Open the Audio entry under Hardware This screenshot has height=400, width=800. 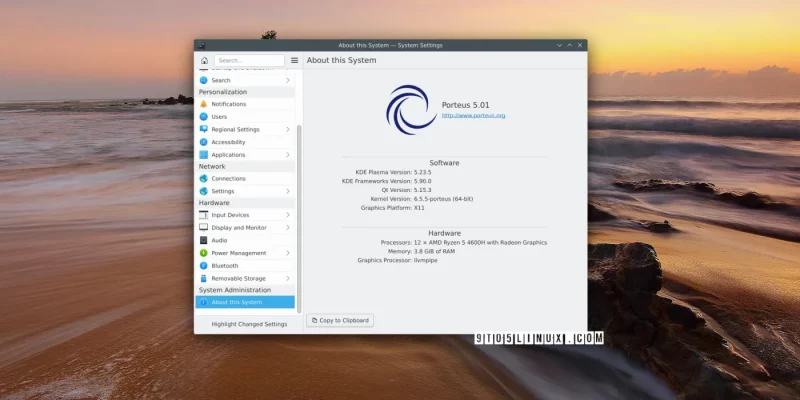245,240
